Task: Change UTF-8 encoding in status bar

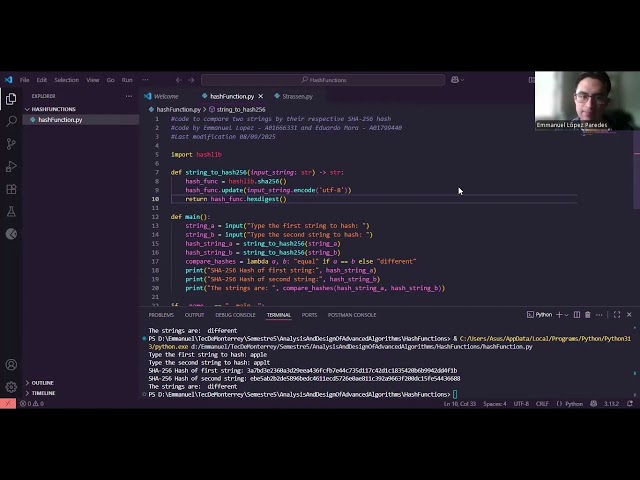Action: click(521, 404)
